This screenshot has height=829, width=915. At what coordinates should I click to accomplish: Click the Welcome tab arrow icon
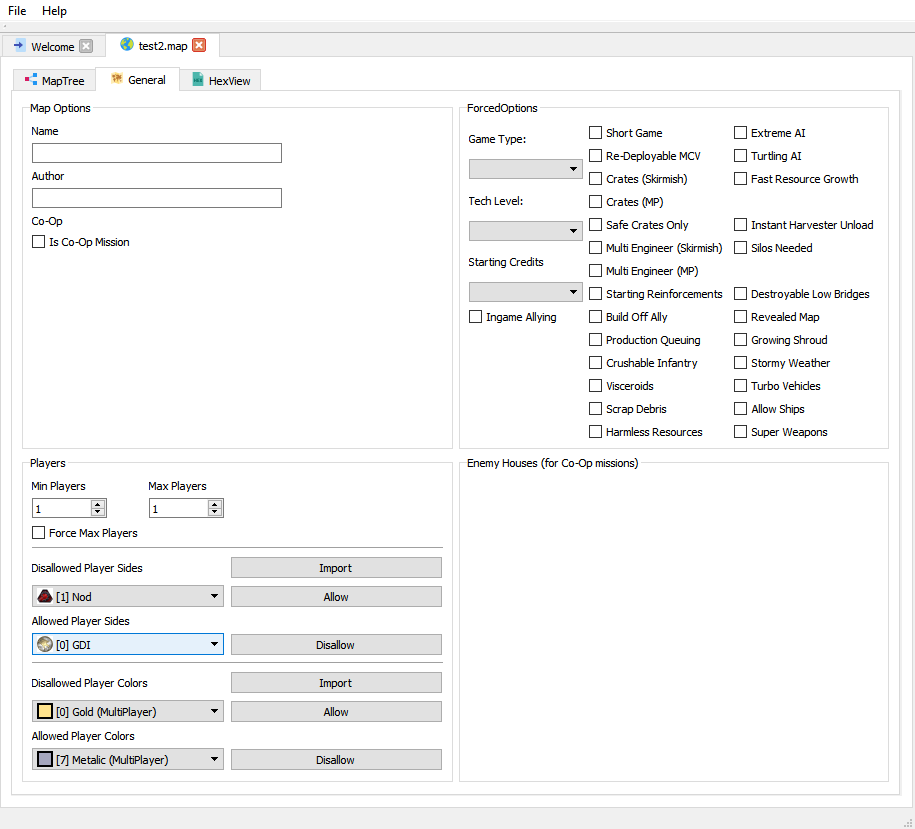(19, 46)
